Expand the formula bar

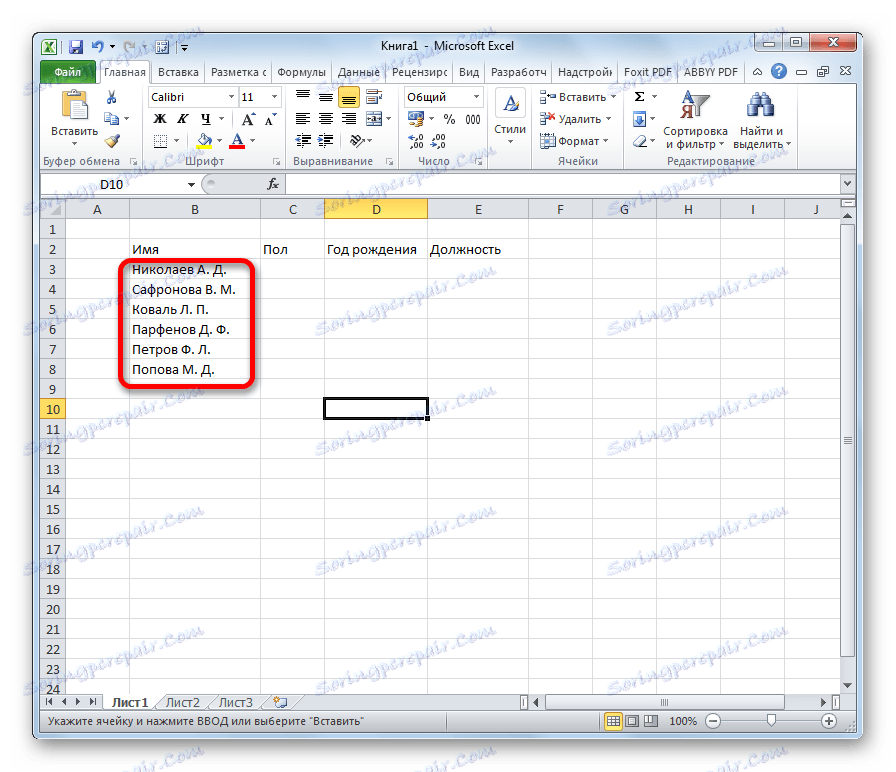click(x=847, y=184)
